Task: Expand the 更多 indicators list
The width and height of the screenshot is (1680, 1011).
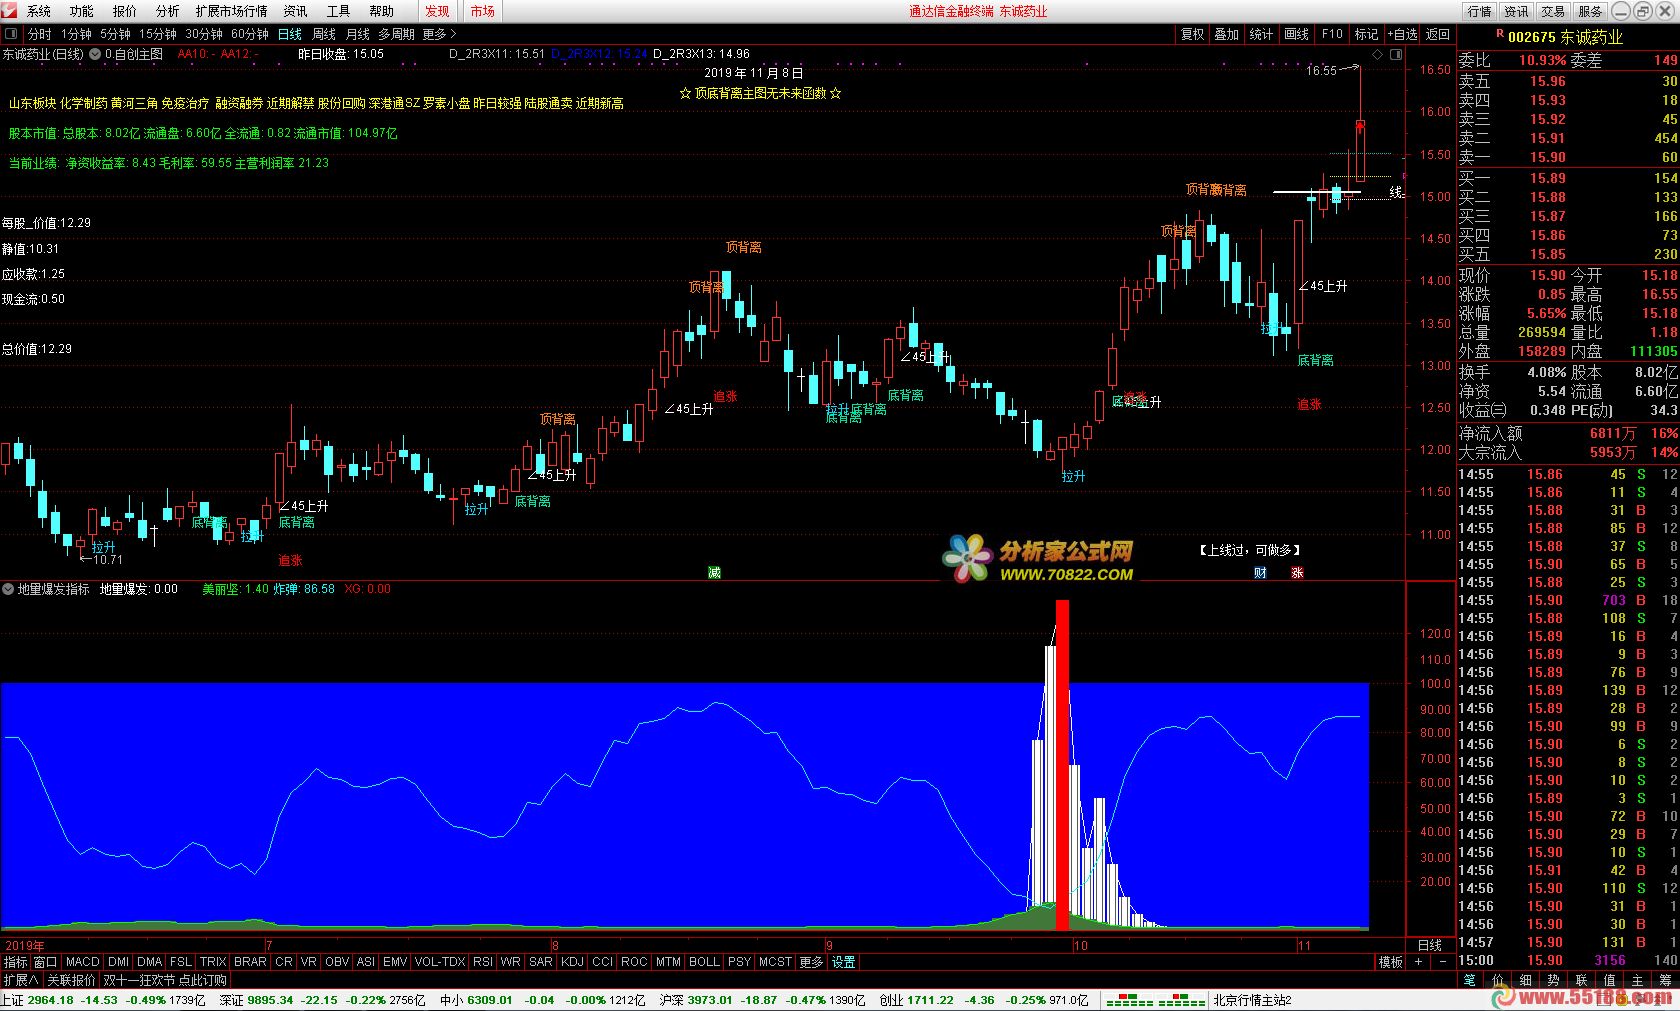Action: pos(811,962)
